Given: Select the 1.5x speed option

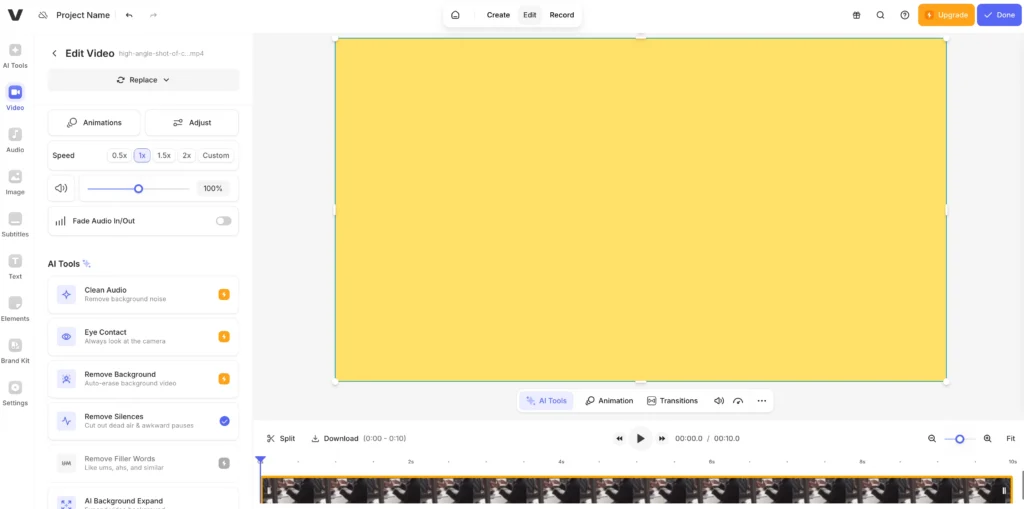Looking at the screenshot, I should click(164, 156).
